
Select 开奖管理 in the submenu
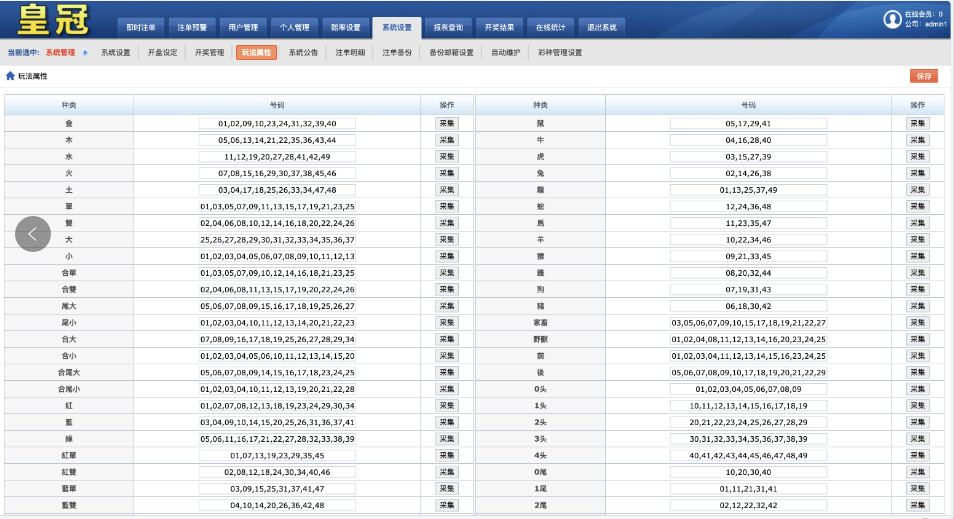click(209, 53)
